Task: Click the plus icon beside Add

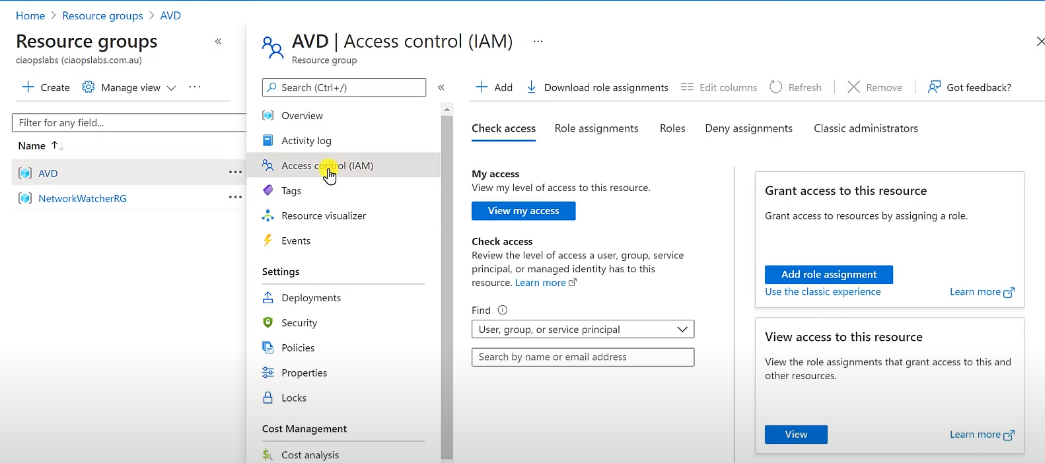Action: pyautogui.click(x=481, y=87)
